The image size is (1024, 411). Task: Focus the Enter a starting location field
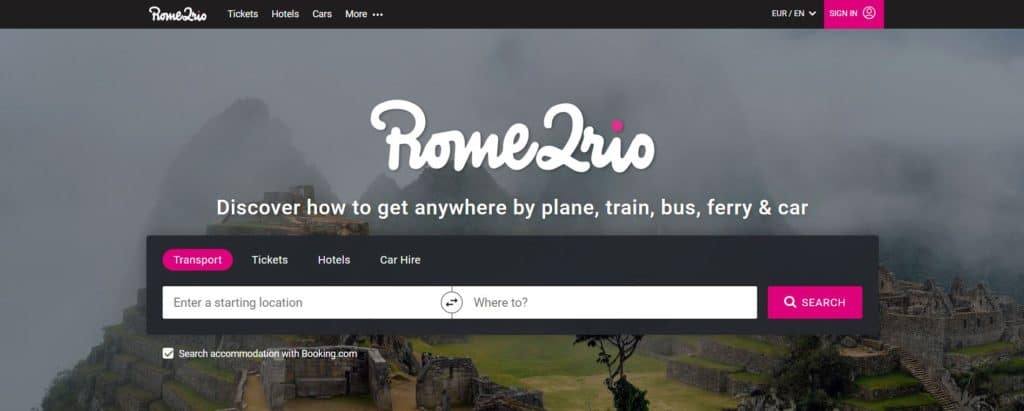pyautogui.click(x=302, y=303)
